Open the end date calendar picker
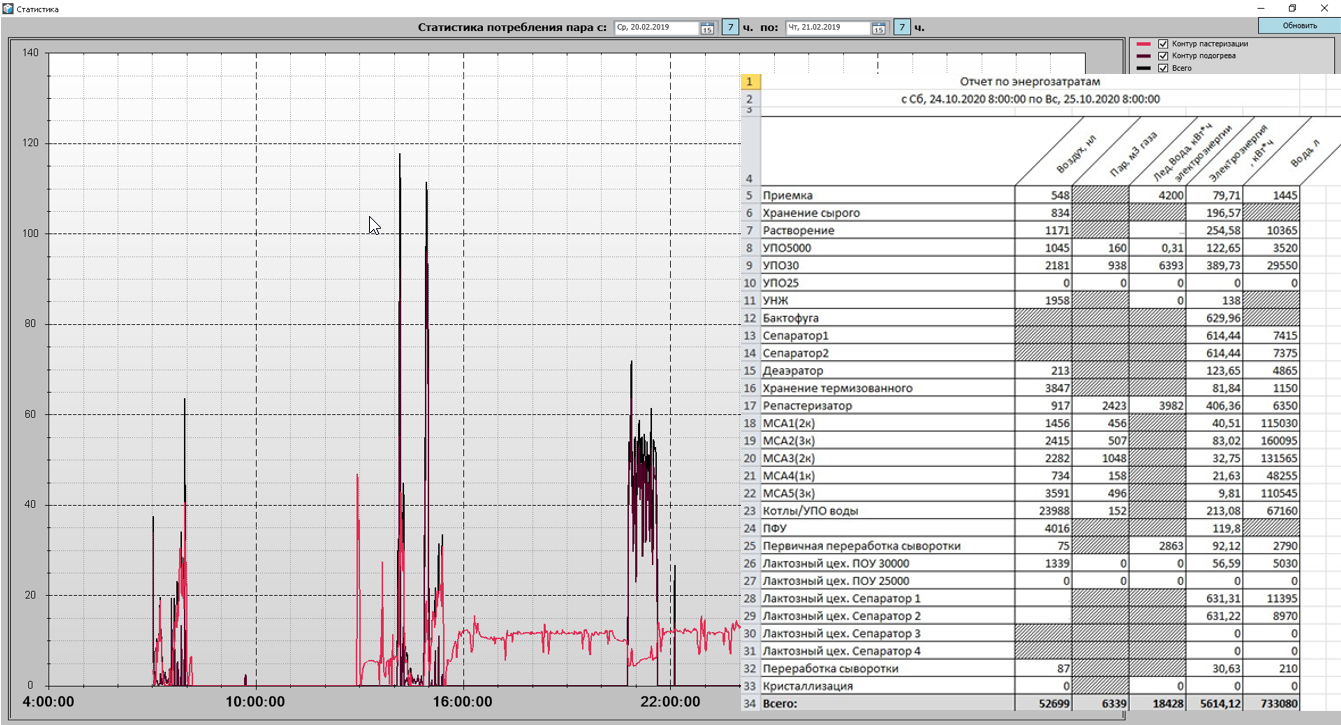The image size is (1341, 725). click(878, 28)
